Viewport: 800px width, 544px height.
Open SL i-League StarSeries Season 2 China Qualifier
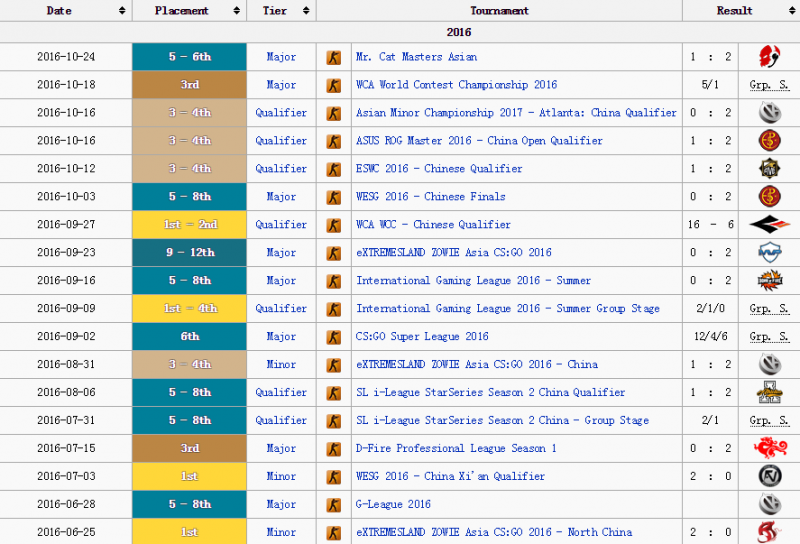pos(490,392)
